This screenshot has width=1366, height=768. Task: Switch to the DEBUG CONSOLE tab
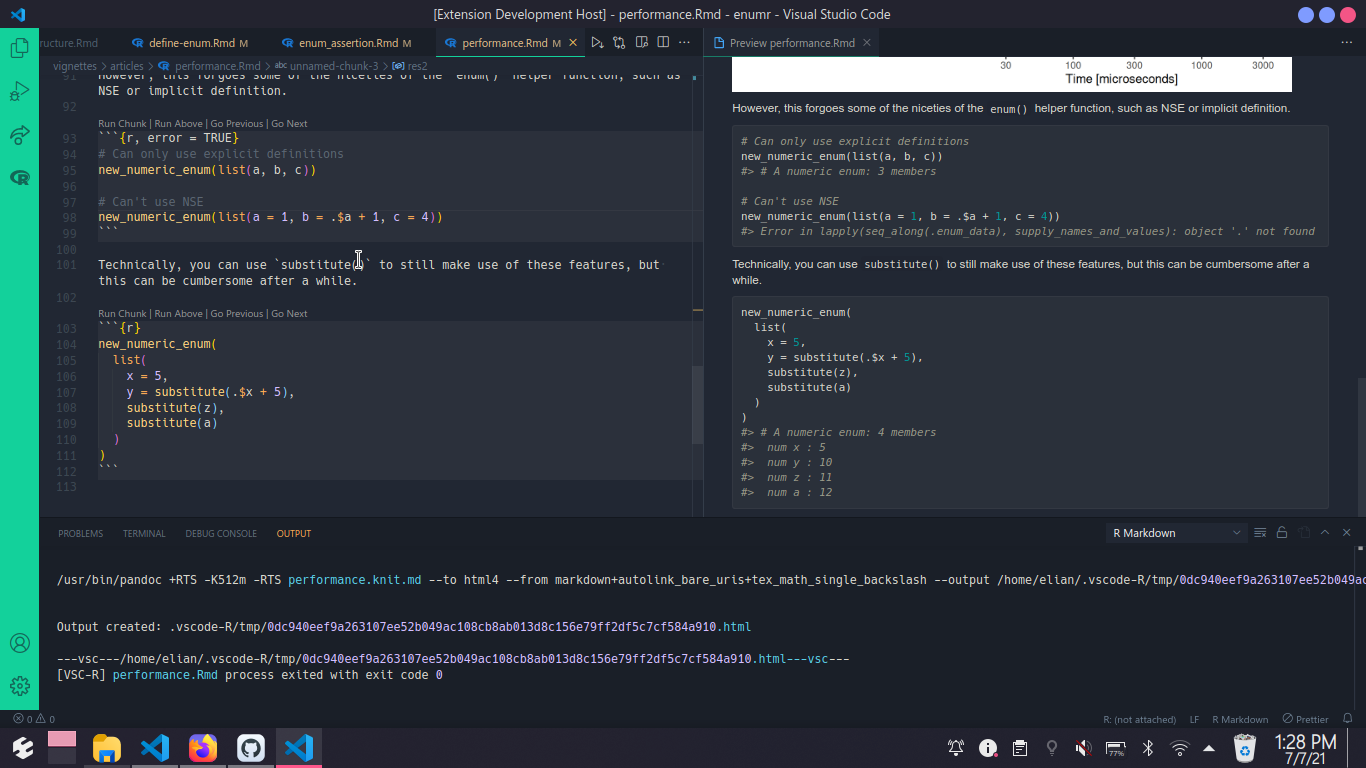[221, 534]
